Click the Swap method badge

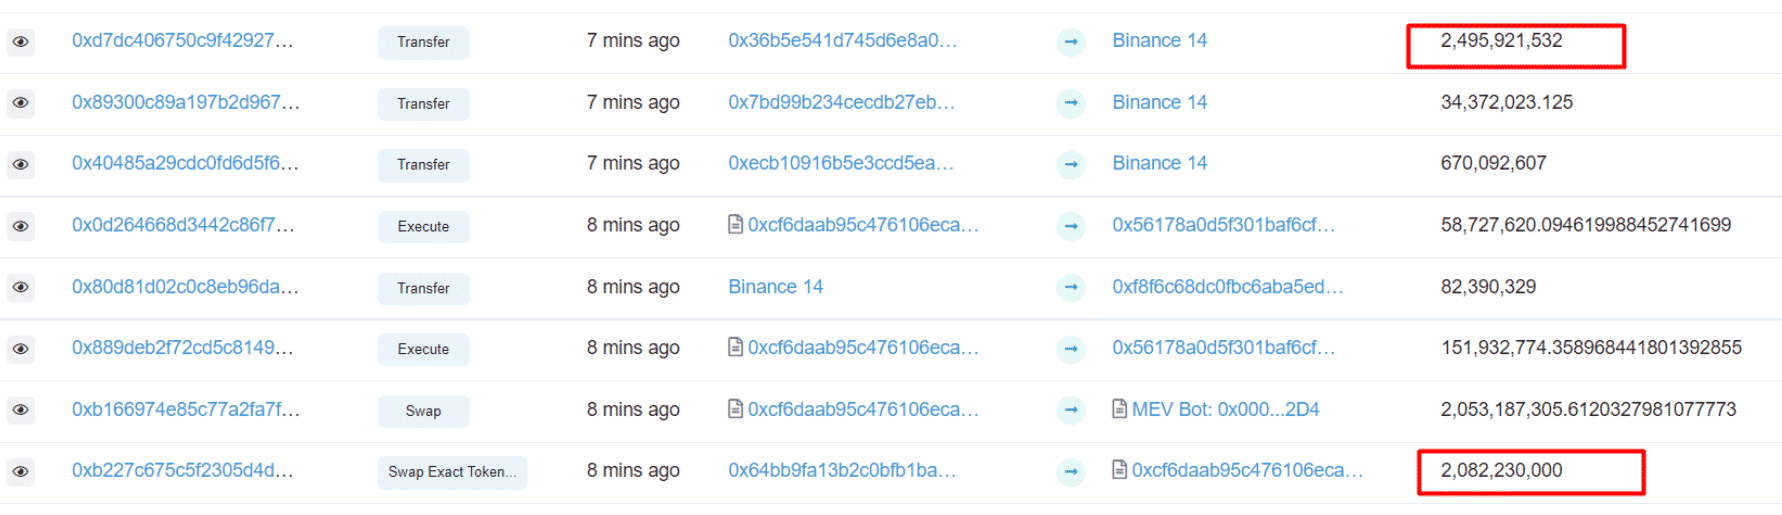click(423, 411)
